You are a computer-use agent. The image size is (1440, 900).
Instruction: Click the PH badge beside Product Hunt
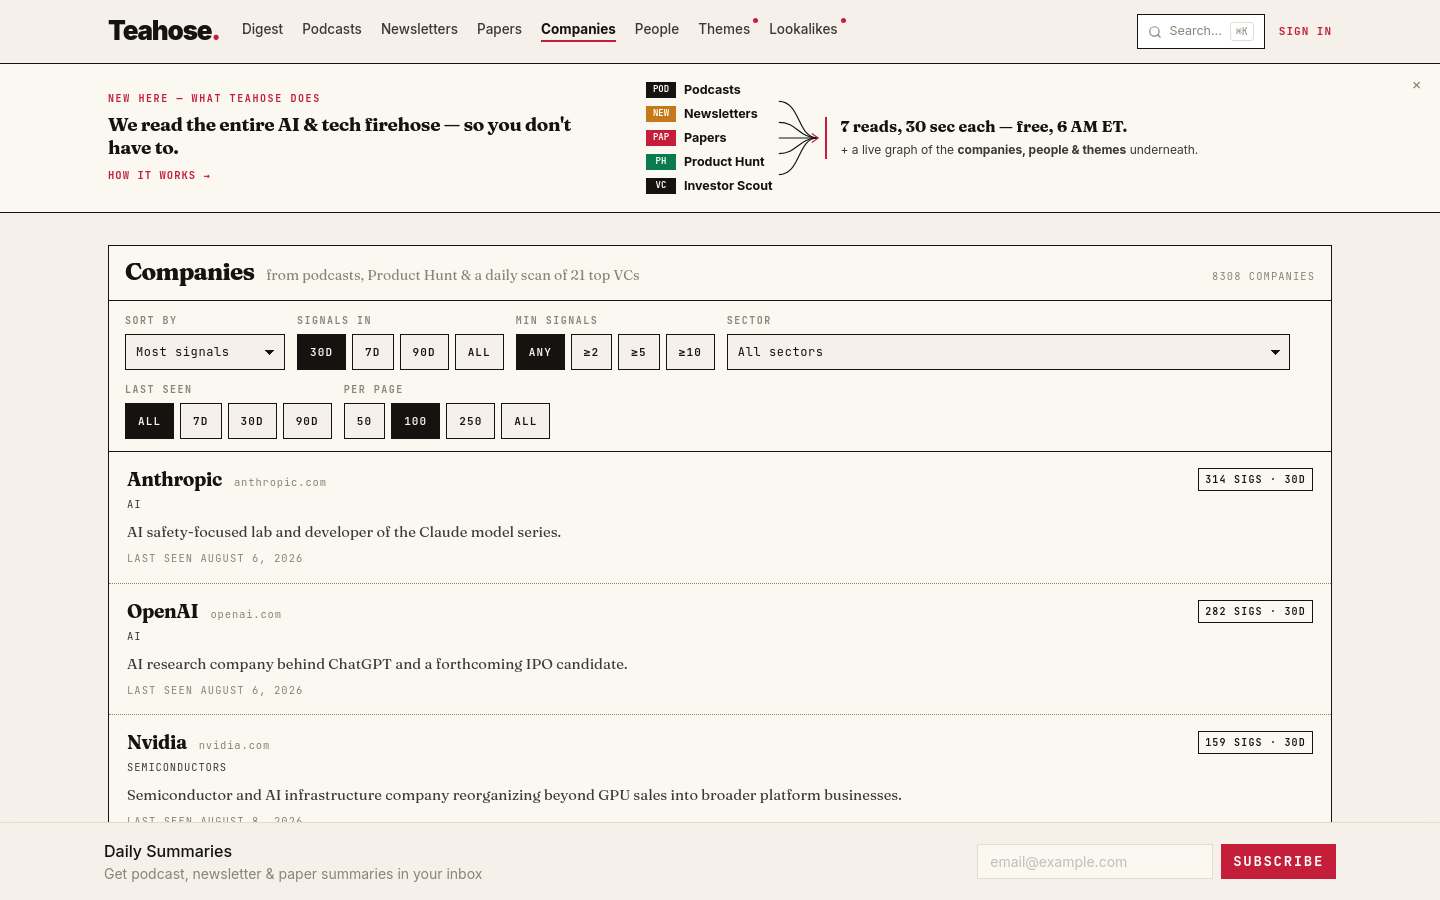coord(661,162)
